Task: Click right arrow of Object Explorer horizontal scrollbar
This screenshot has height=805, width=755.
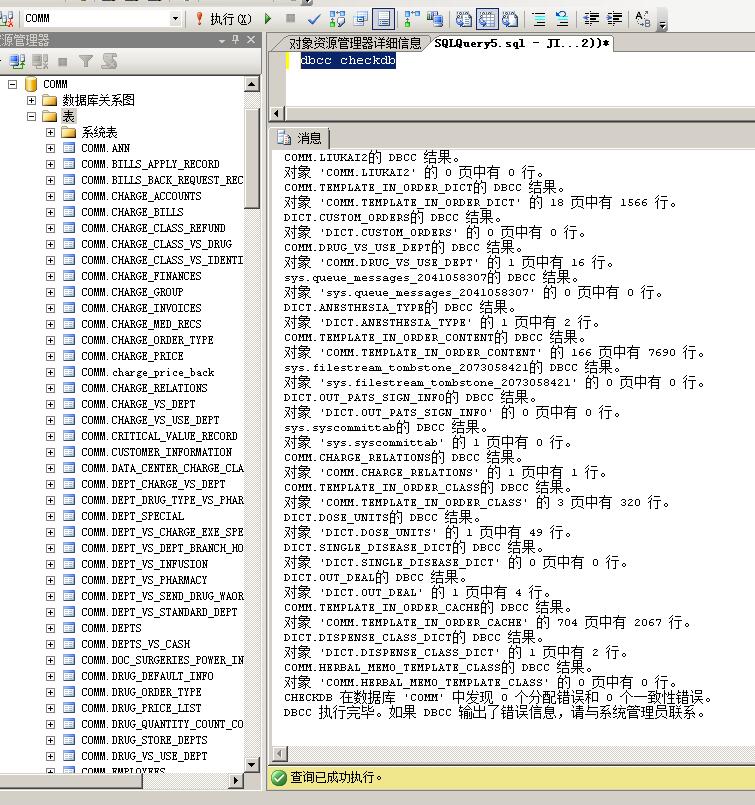Action: pyautogui.click(x=235, y=781)
